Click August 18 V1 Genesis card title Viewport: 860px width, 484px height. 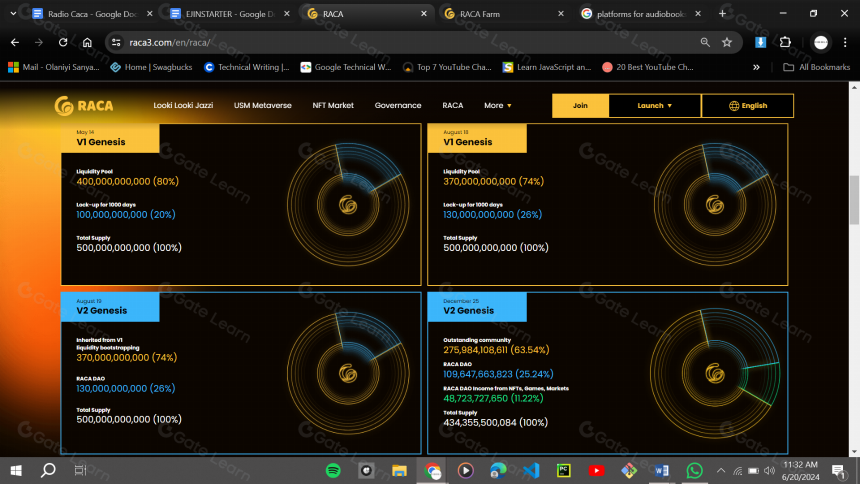(x=468, y=142)
